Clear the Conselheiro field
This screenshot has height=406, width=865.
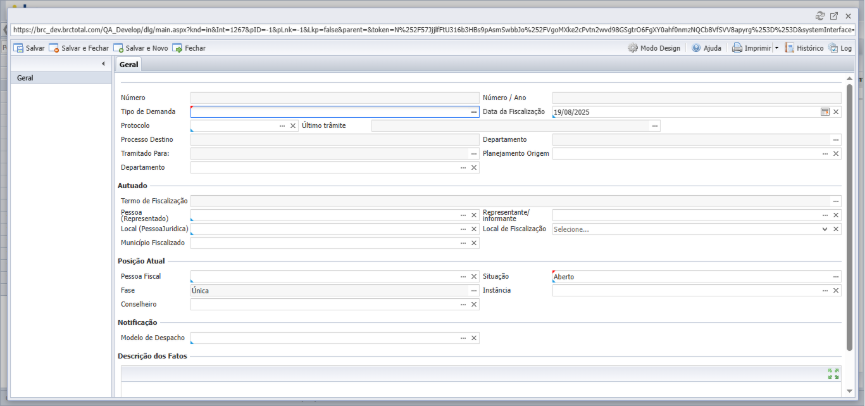coord(473,304)
